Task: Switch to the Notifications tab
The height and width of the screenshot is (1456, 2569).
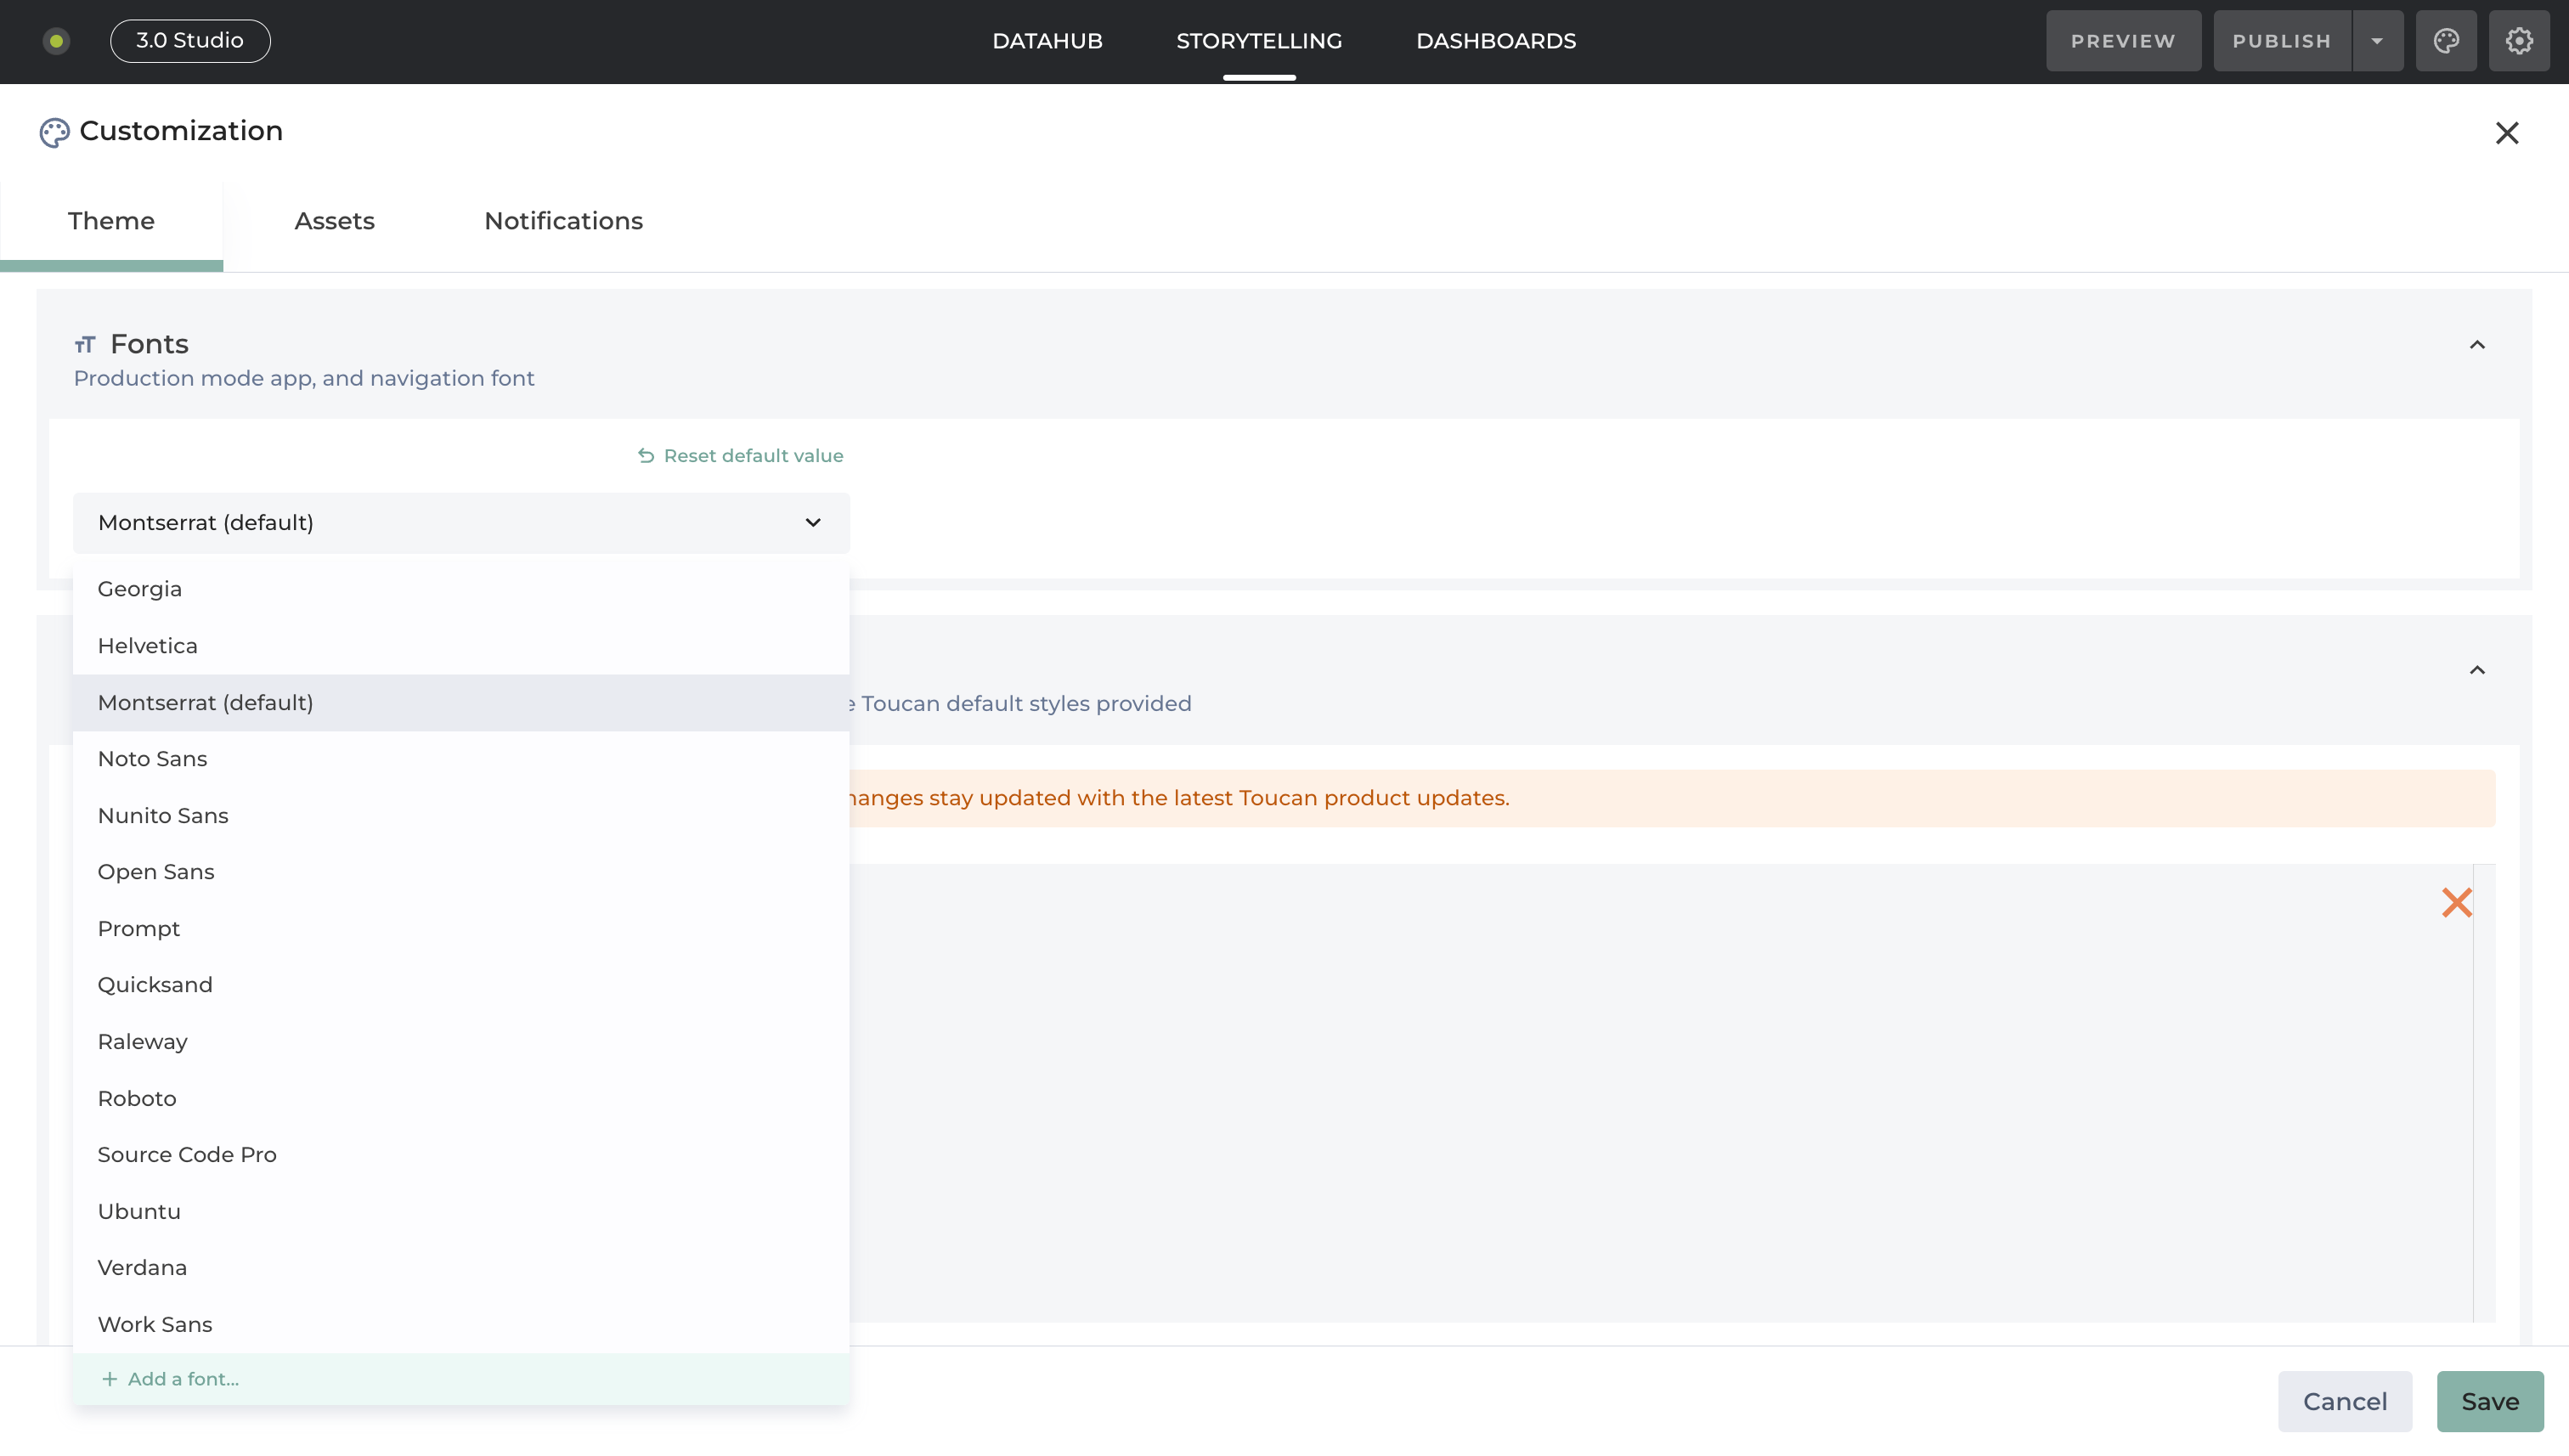Action: (563, 221)
